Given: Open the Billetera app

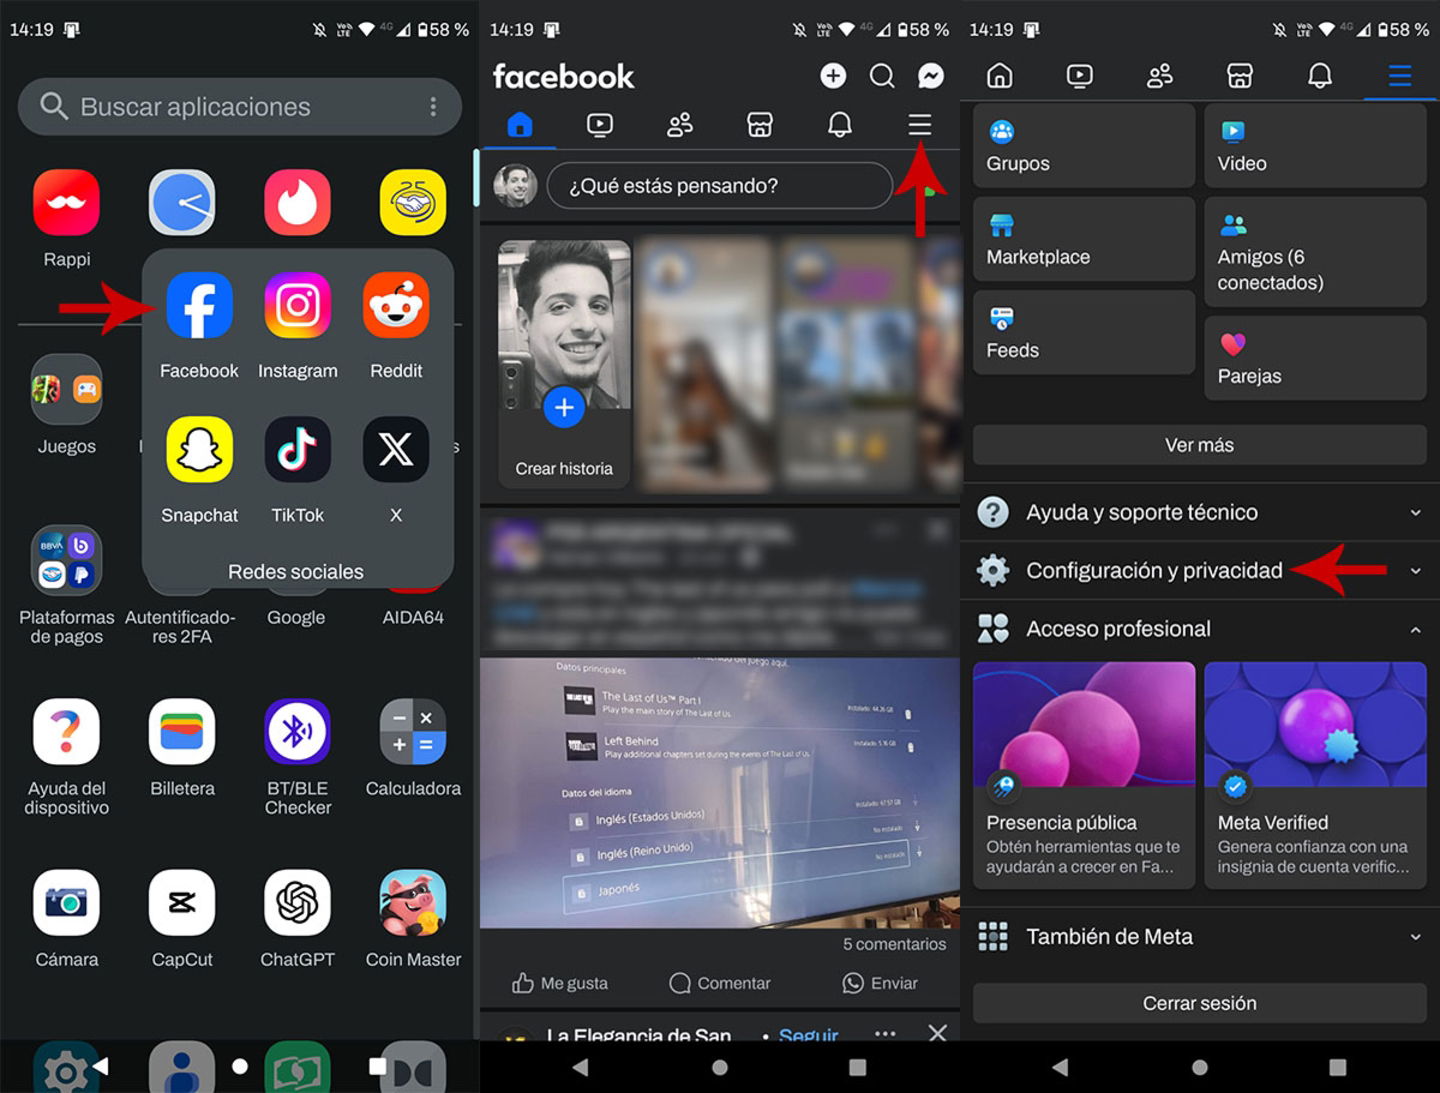Looking at the screenshot, I should tap(182, 731).
